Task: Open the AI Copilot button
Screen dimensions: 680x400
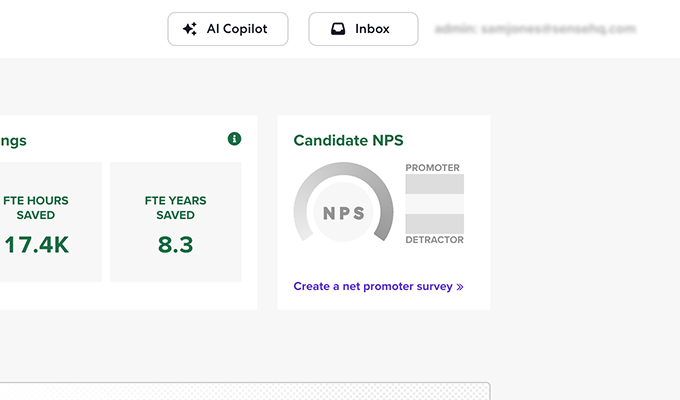Action: click(228, 29)
